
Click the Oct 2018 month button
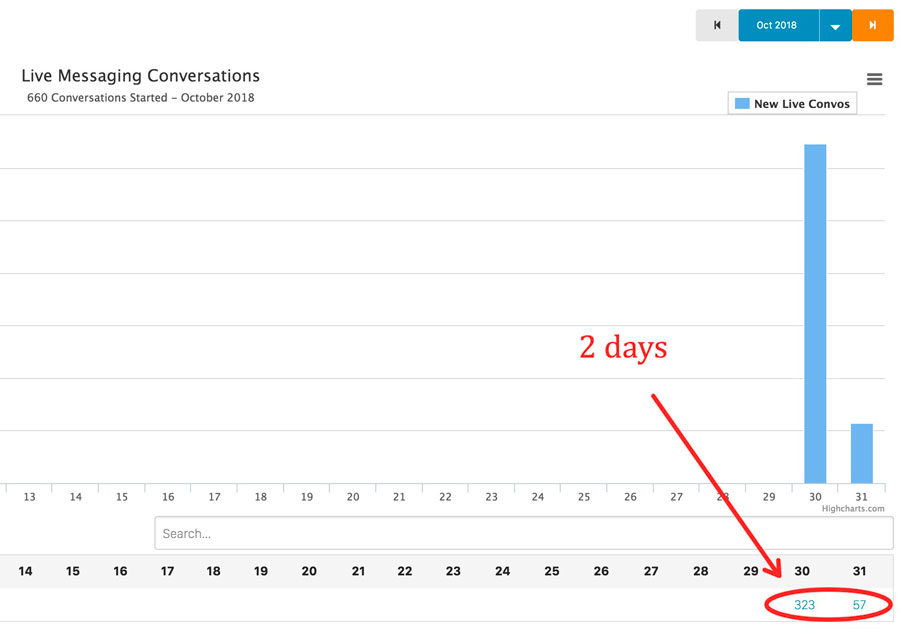click(x=777, y=25)
